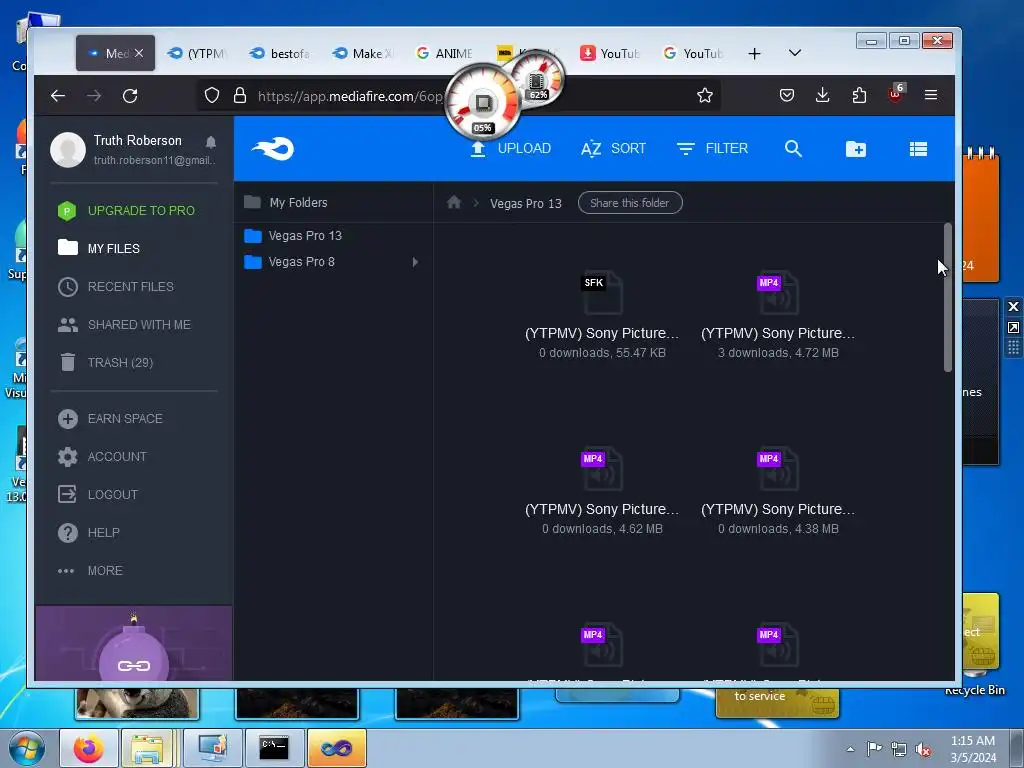The width and height of the screenshot is (1024, 768).
Task: Switch to the red download-icon YouTub tab
Action: [610, 54]
